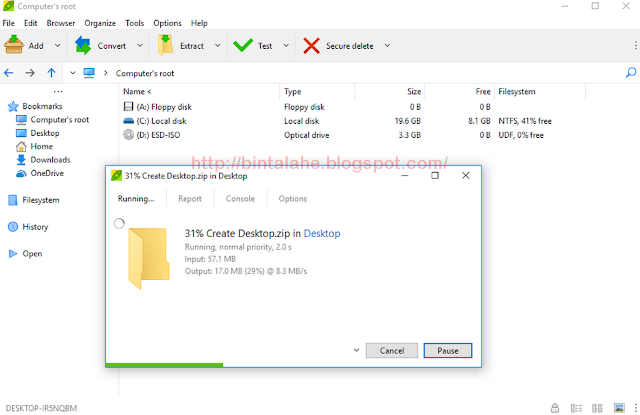Switch to the Console tab
The width and height of the screenshot is (640, 415).
(240, 199)
